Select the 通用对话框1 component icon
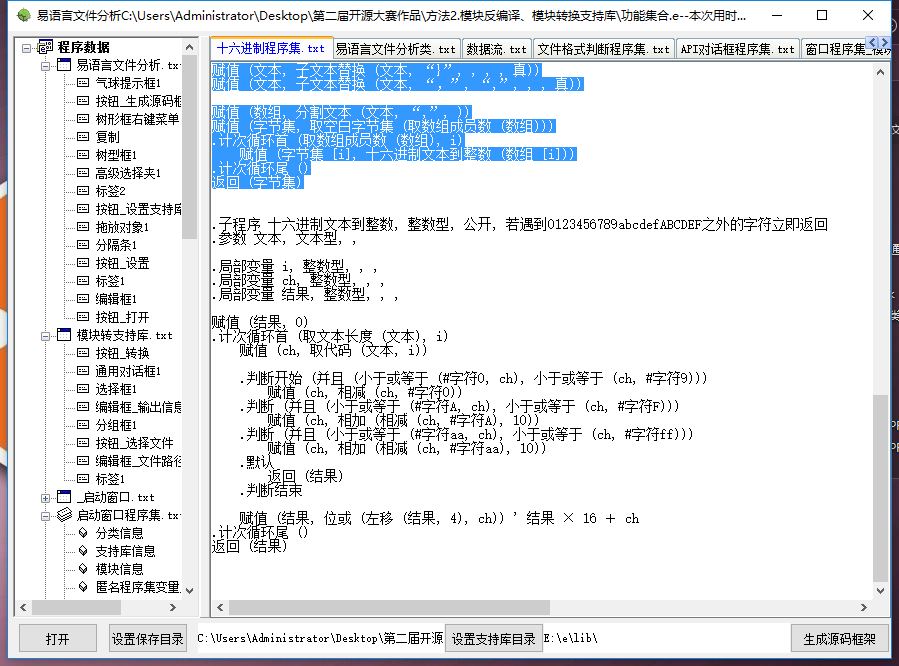Viewport: 899px width, 666px height. 82,370
